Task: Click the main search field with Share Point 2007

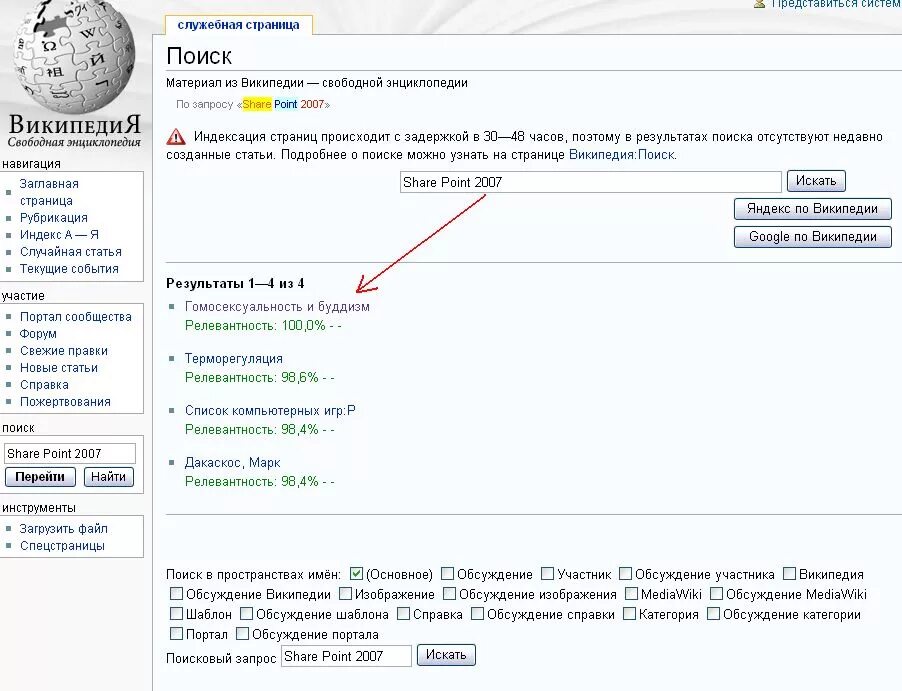Action: point(590,182)
